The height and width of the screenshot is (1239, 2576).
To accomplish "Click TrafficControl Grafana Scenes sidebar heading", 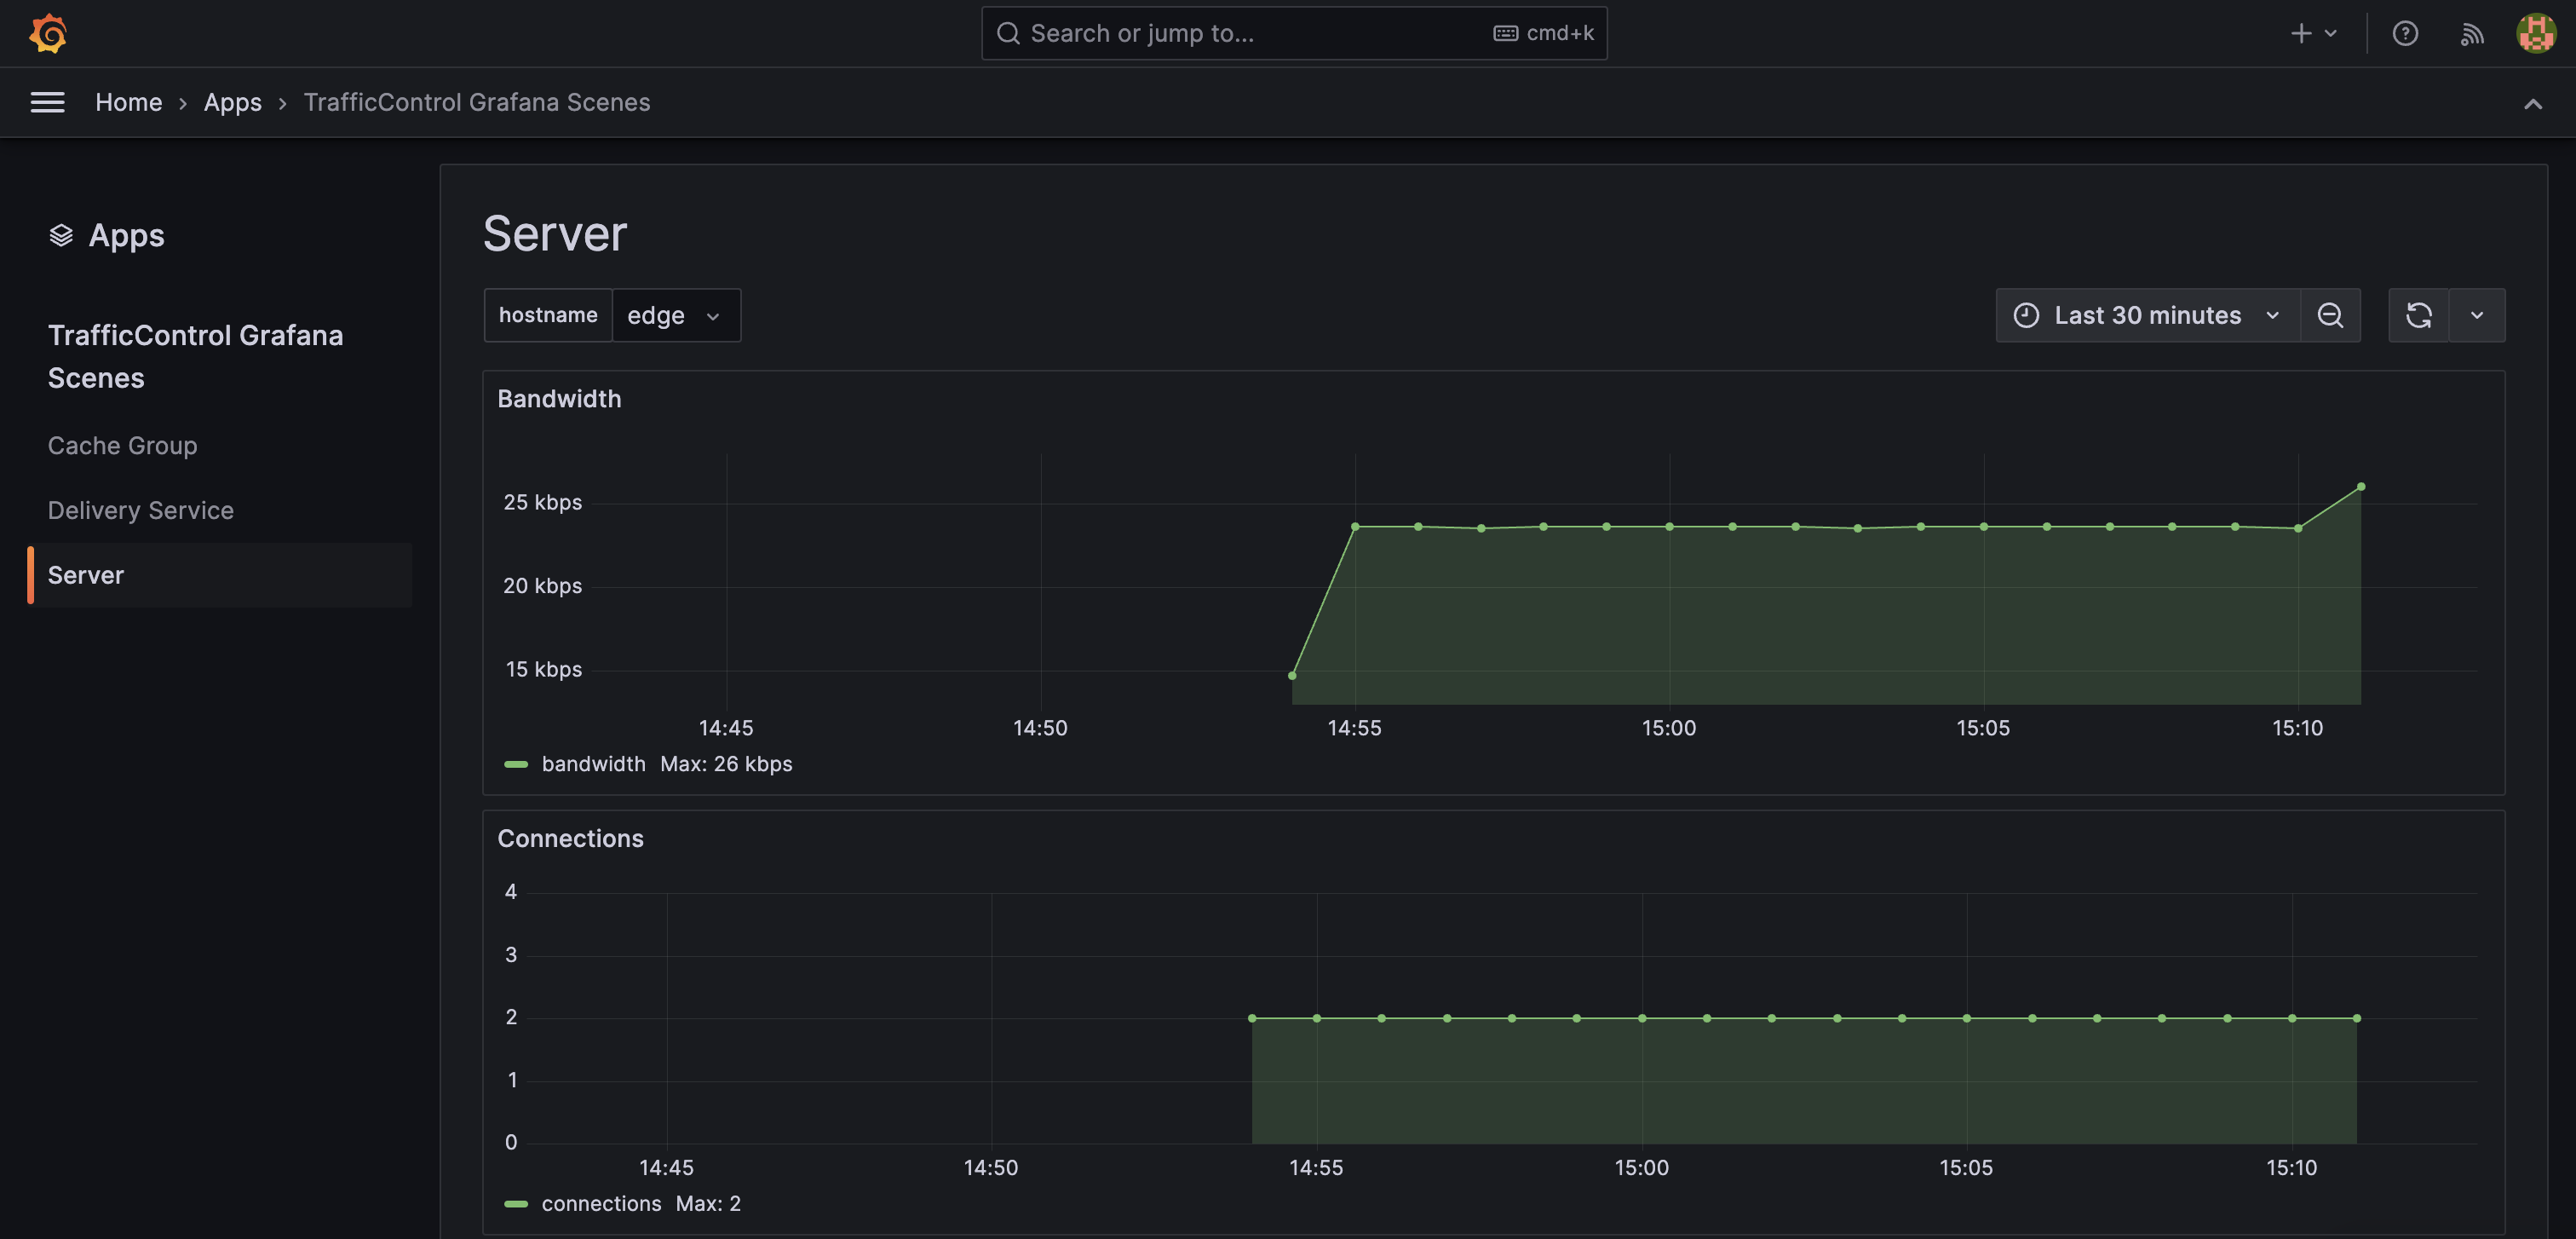I will [x=195, y=356].
